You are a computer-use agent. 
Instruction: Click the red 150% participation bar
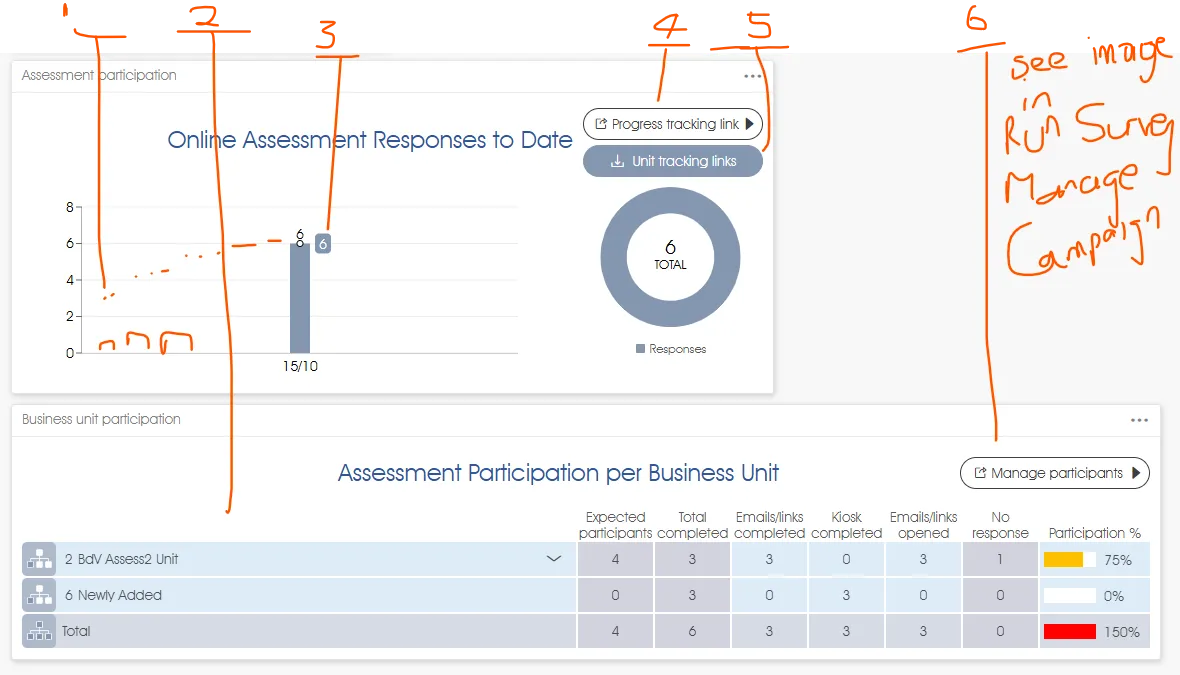click(x=1069, y=632)
